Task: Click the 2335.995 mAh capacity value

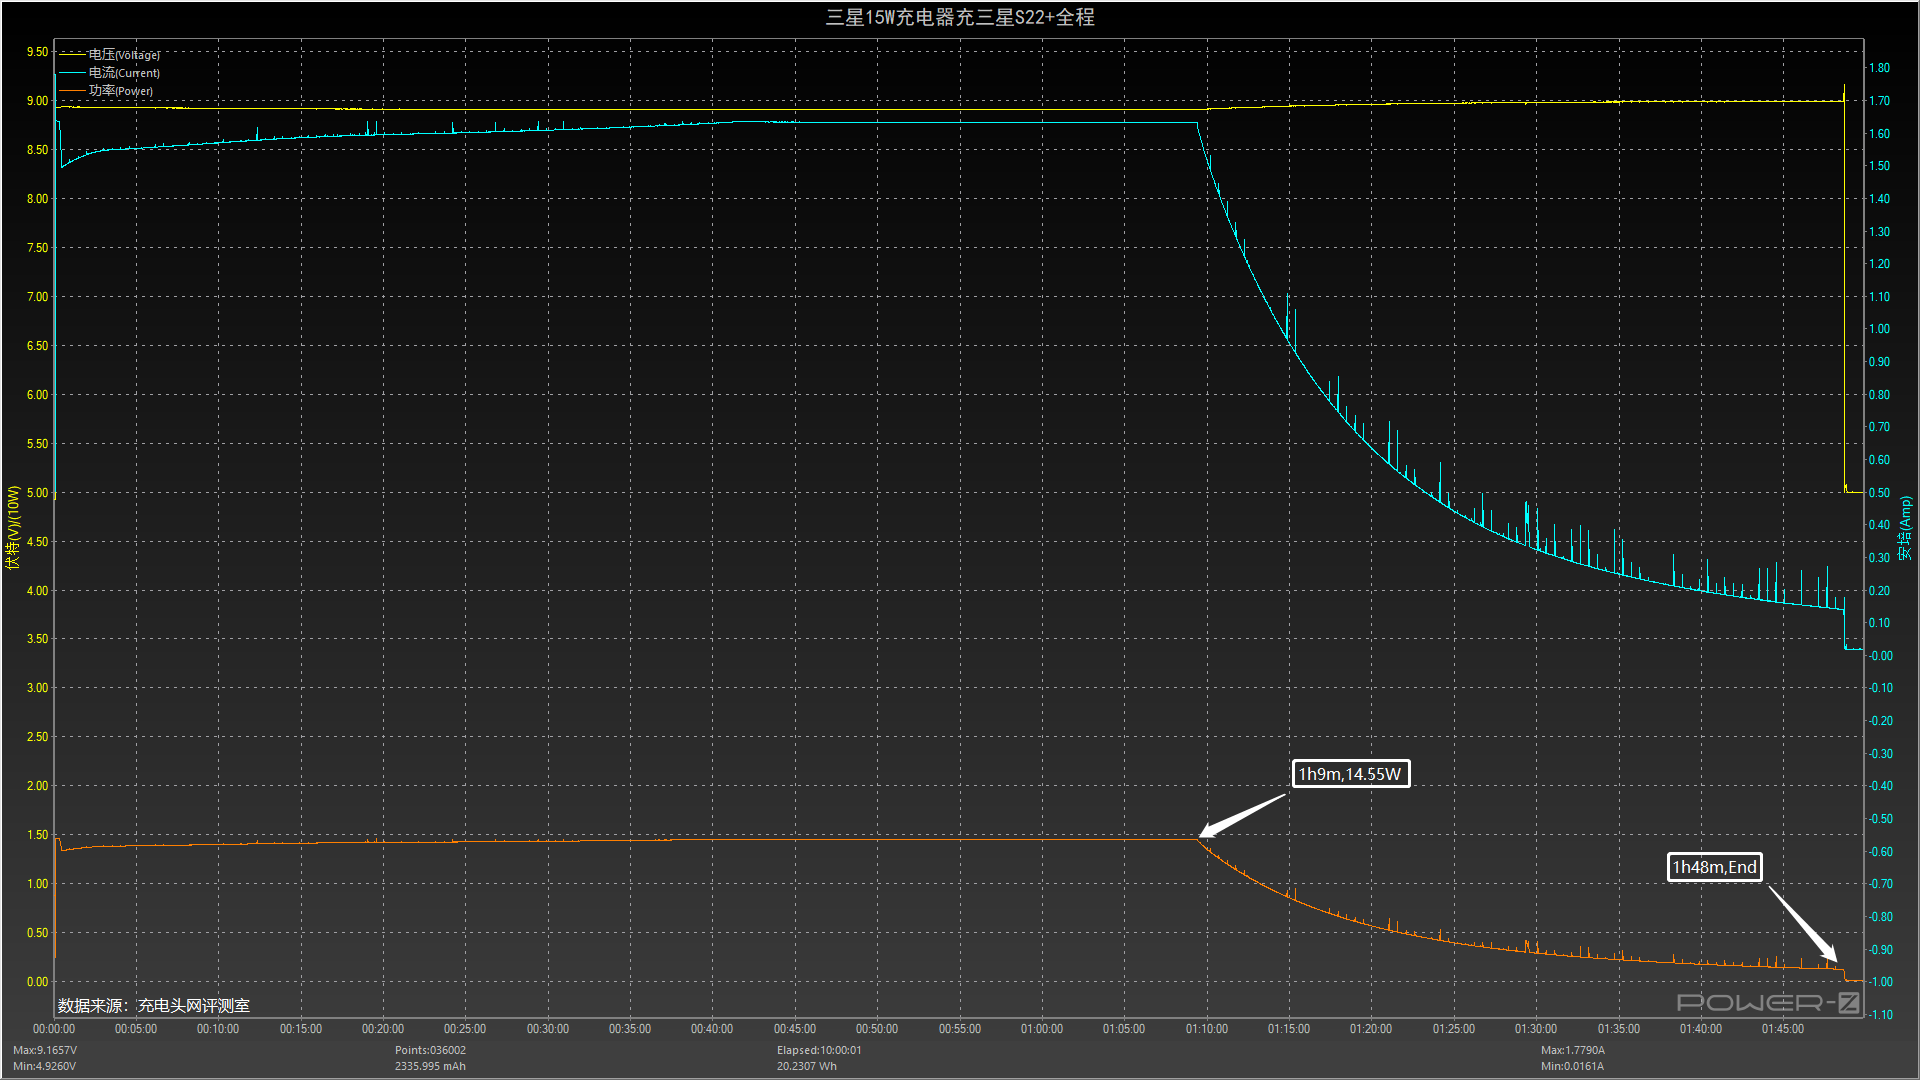Action: pyautogui.click(x=430, y=1066)
